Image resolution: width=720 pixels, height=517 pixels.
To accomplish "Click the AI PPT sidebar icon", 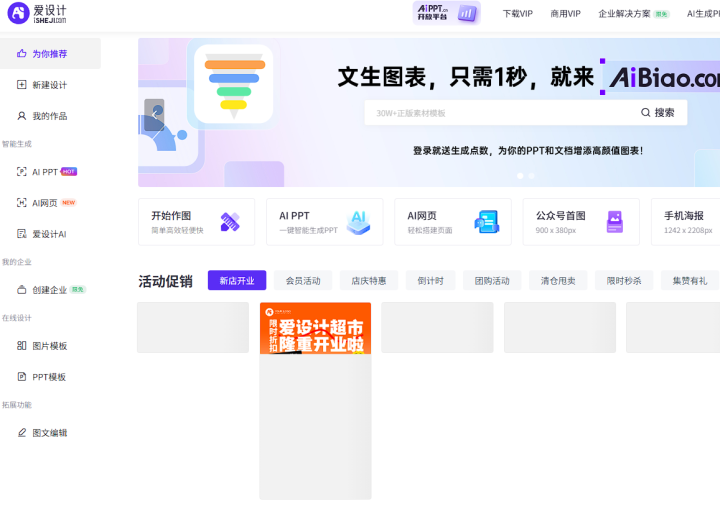I will [x=22, y=172].
